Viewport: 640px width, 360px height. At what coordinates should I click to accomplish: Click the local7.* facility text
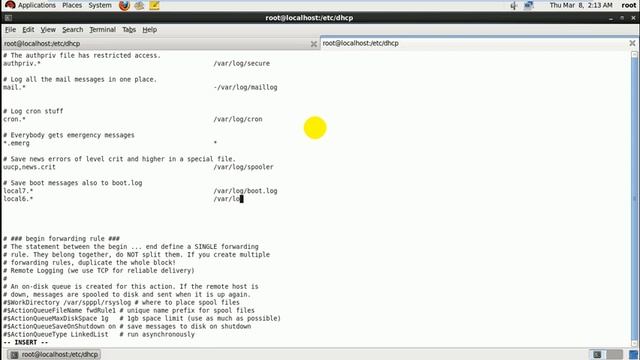(18, 191)
